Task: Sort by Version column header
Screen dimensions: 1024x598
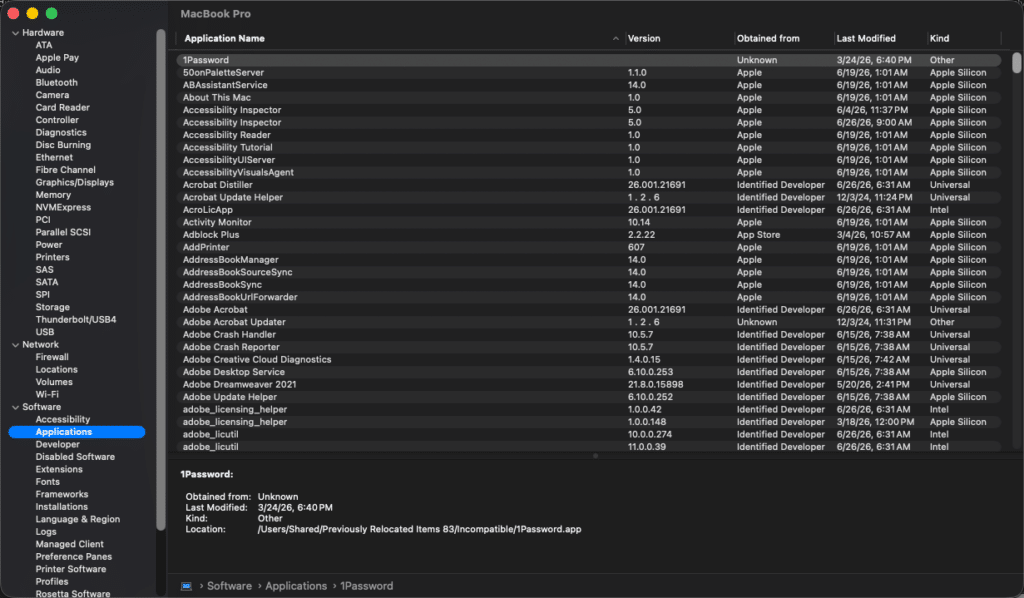Action: point(643,39)
